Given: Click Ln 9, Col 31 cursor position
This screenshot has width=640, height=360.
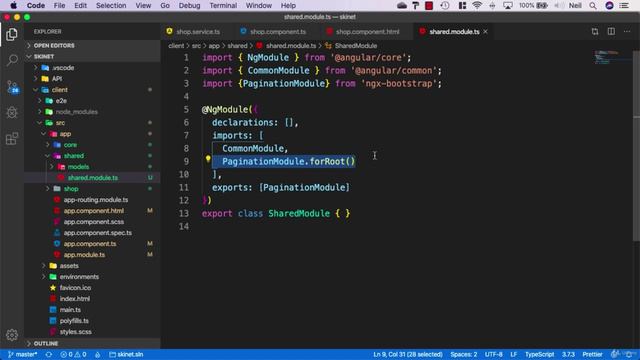Looking at the screenshot, I should (x=407, y=354).
